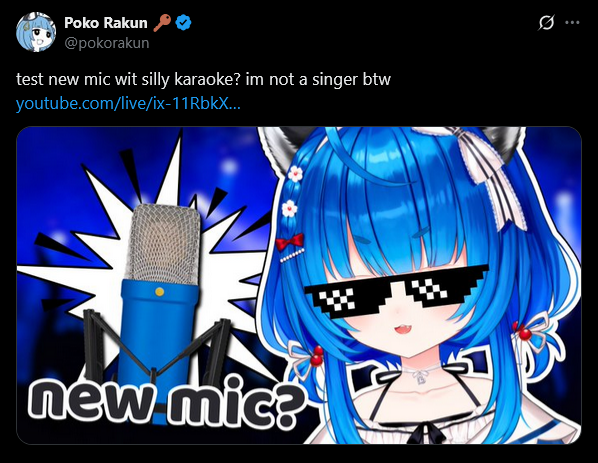598x463 pixels.
Task: Click the character's open smiling mouth
Action: 401,328
